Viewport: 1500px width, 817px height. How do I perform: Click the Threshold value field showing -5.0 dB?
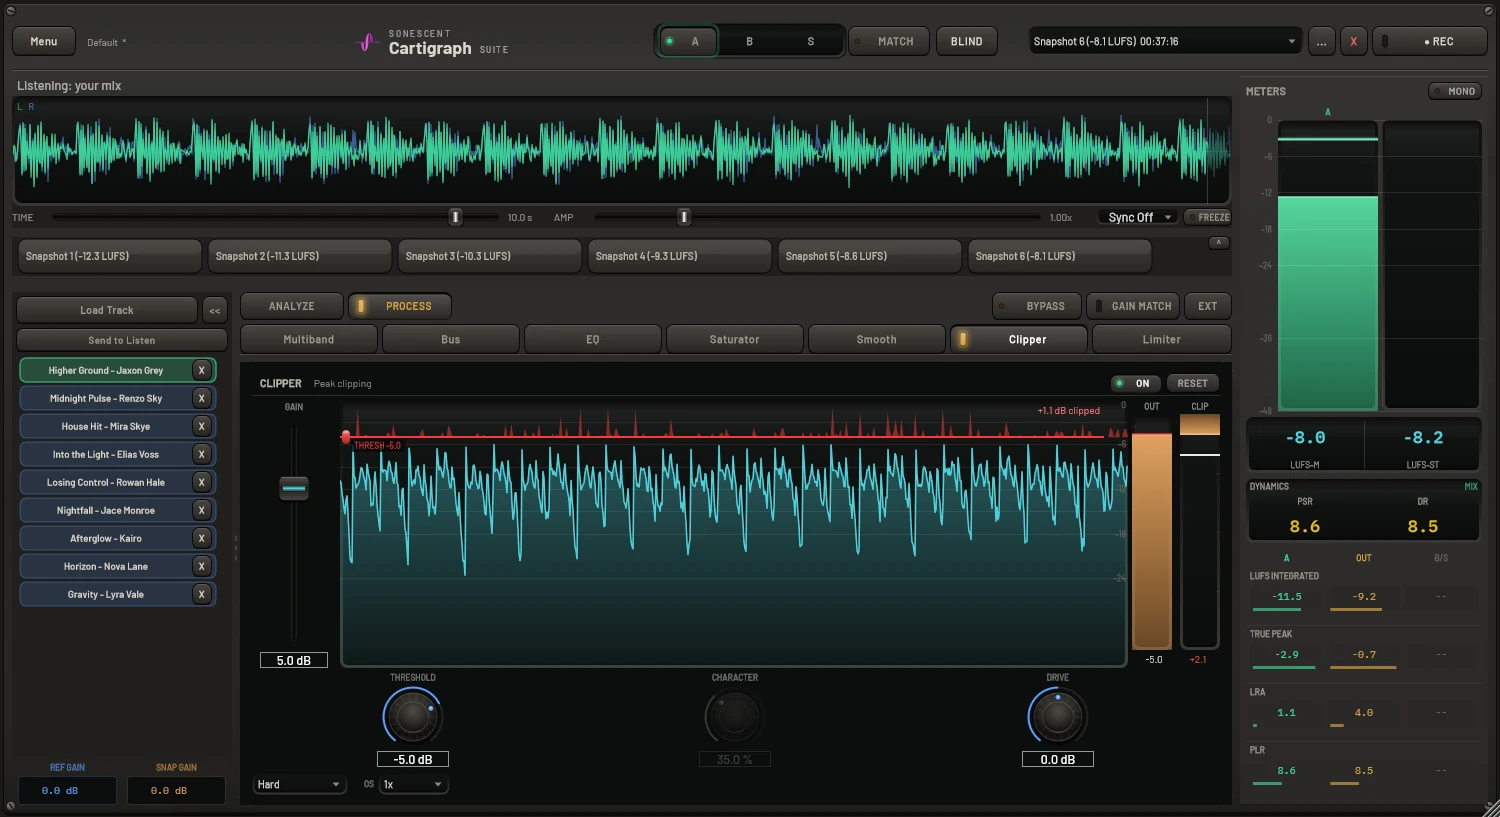click(x=413, y=760)
